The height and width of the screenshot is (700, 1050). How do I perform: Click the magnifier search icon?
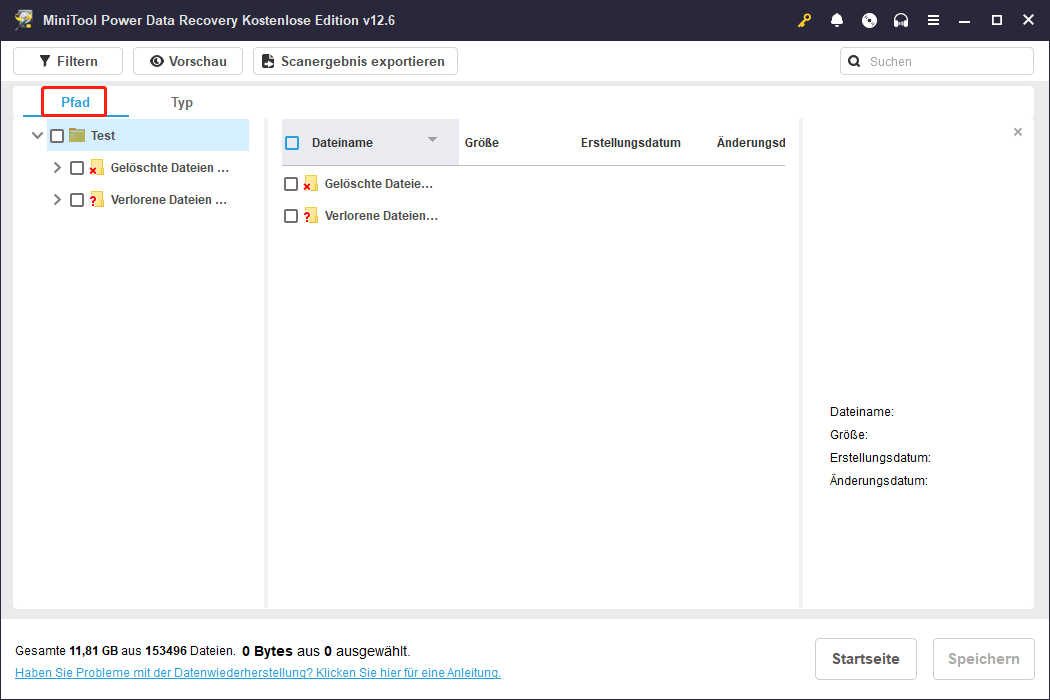pyautogui.click(x=854, y=61)
